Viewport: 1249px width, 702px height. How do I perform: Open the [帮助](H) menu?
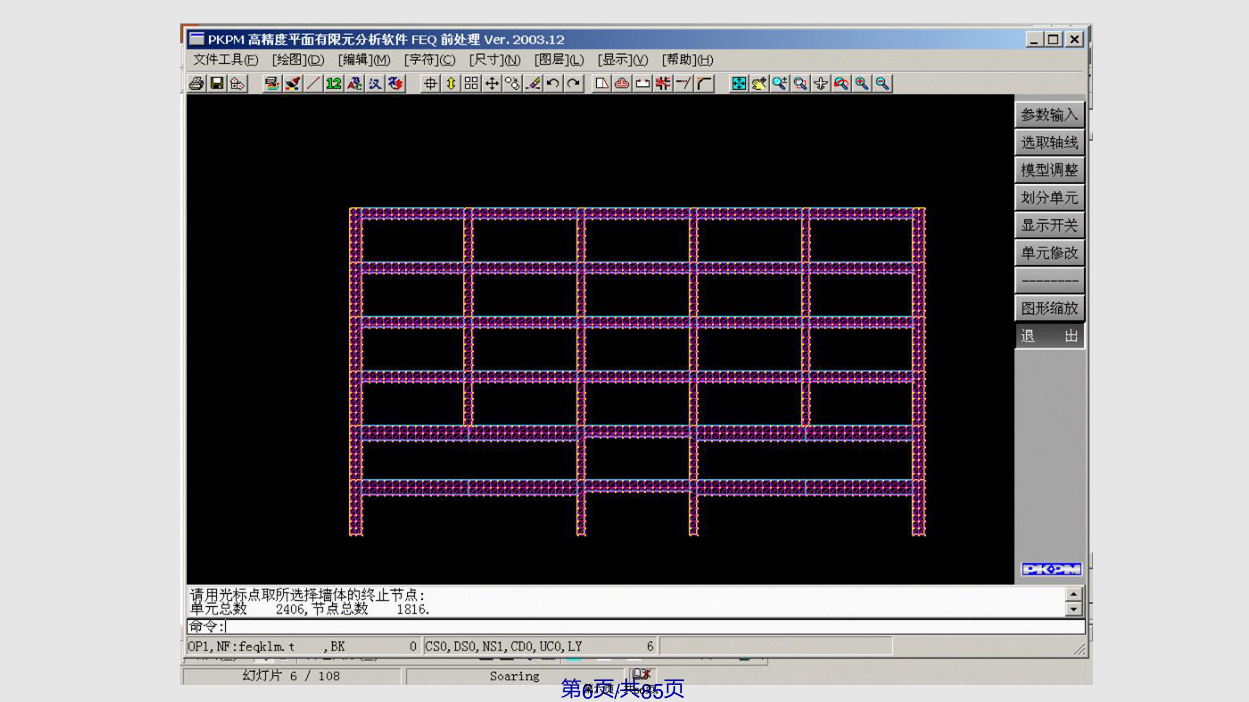pyautogui.click(x=688, y=60)
